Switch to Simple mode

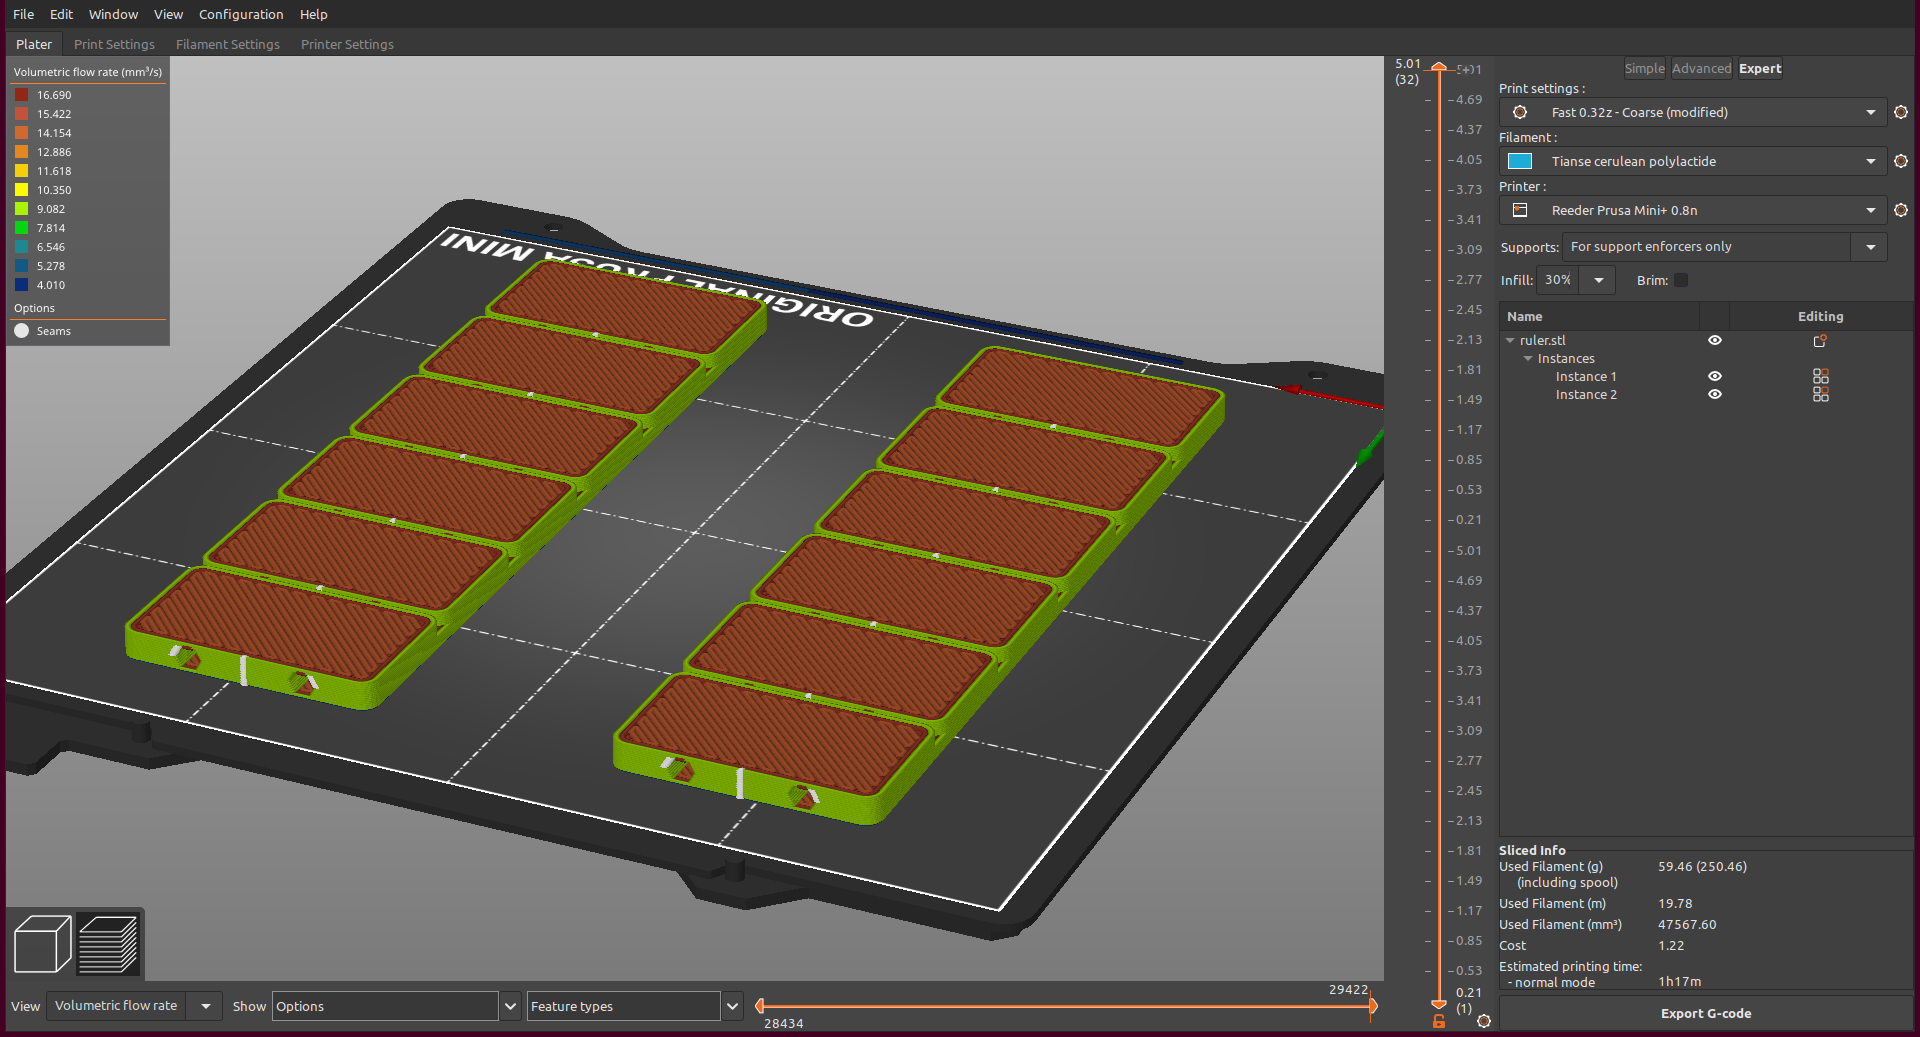(x=1644, y=68)
